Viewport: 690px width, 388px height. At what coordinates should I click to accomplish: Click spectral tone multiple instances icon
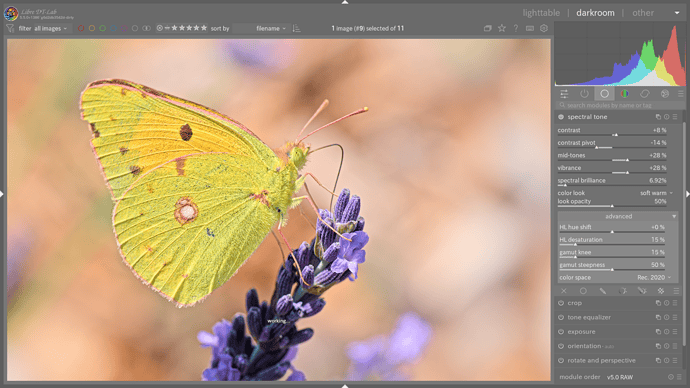[x=658, y=117]
